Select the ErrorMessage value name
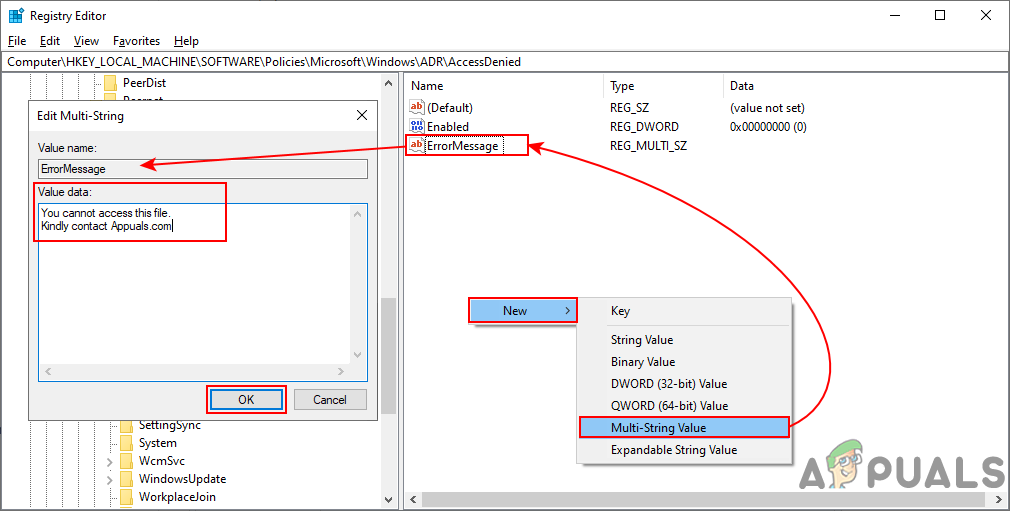 tap(462, 146)
